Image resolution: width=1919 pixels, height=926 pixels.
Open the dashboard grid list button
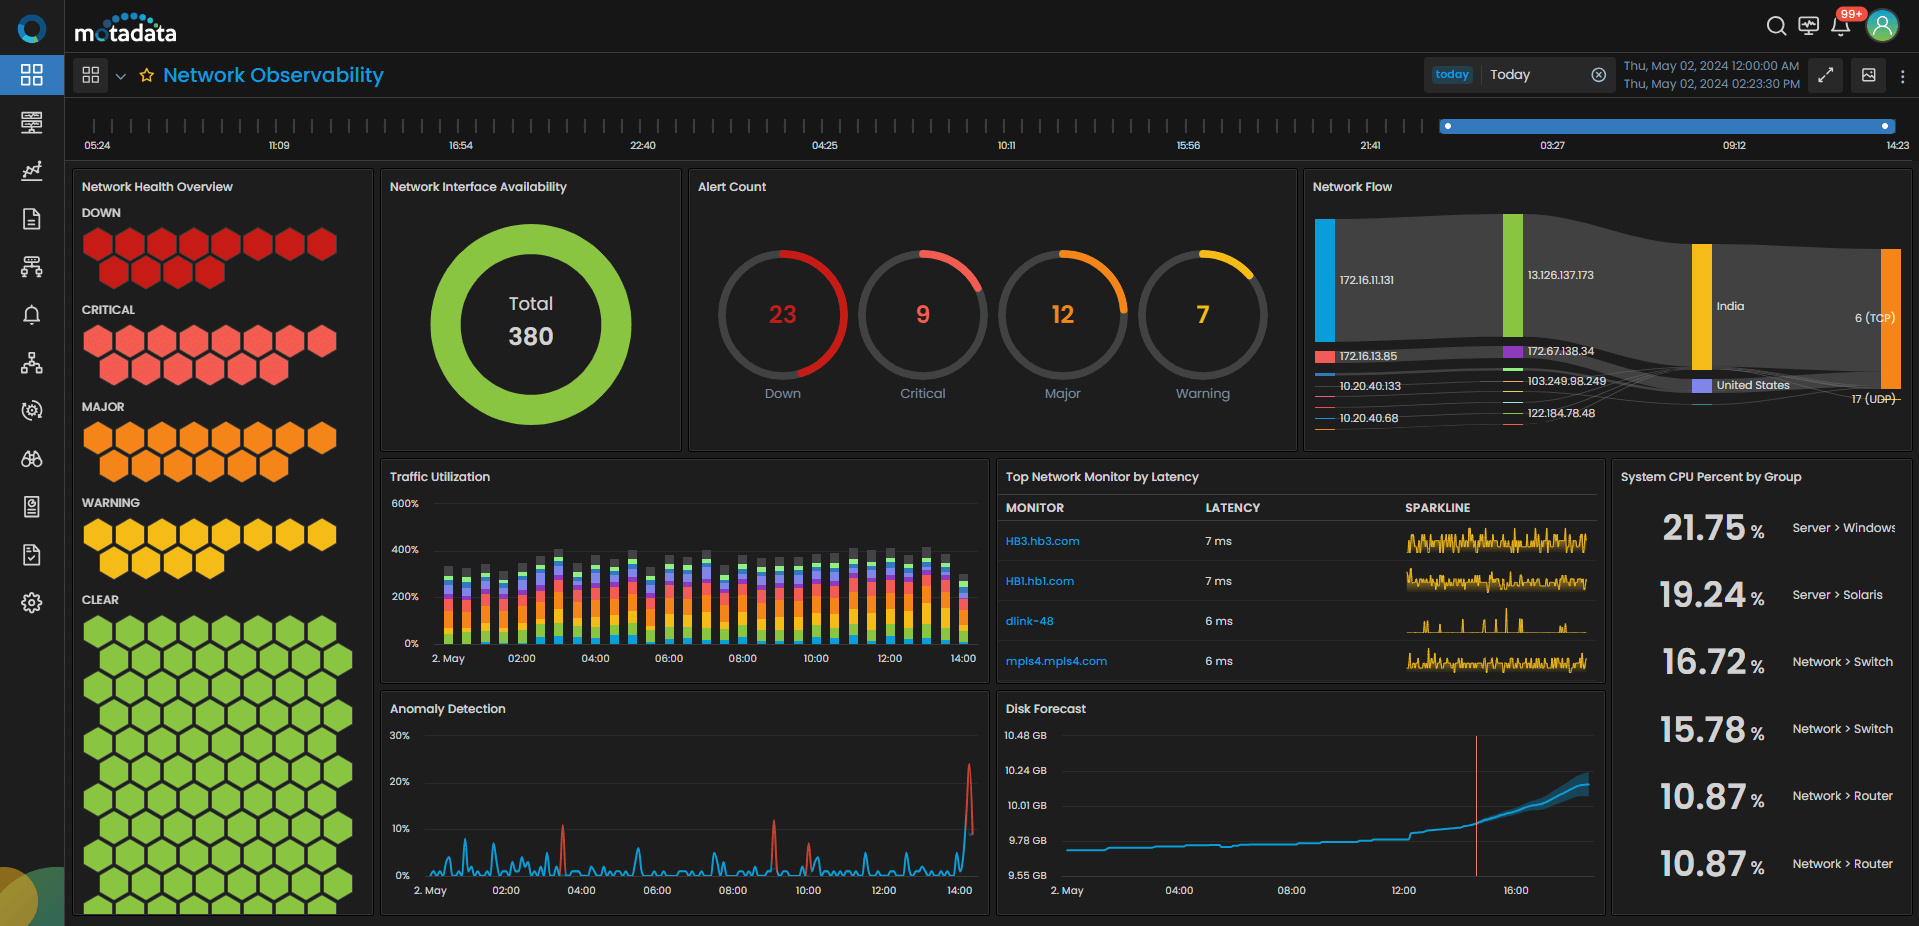91,75
